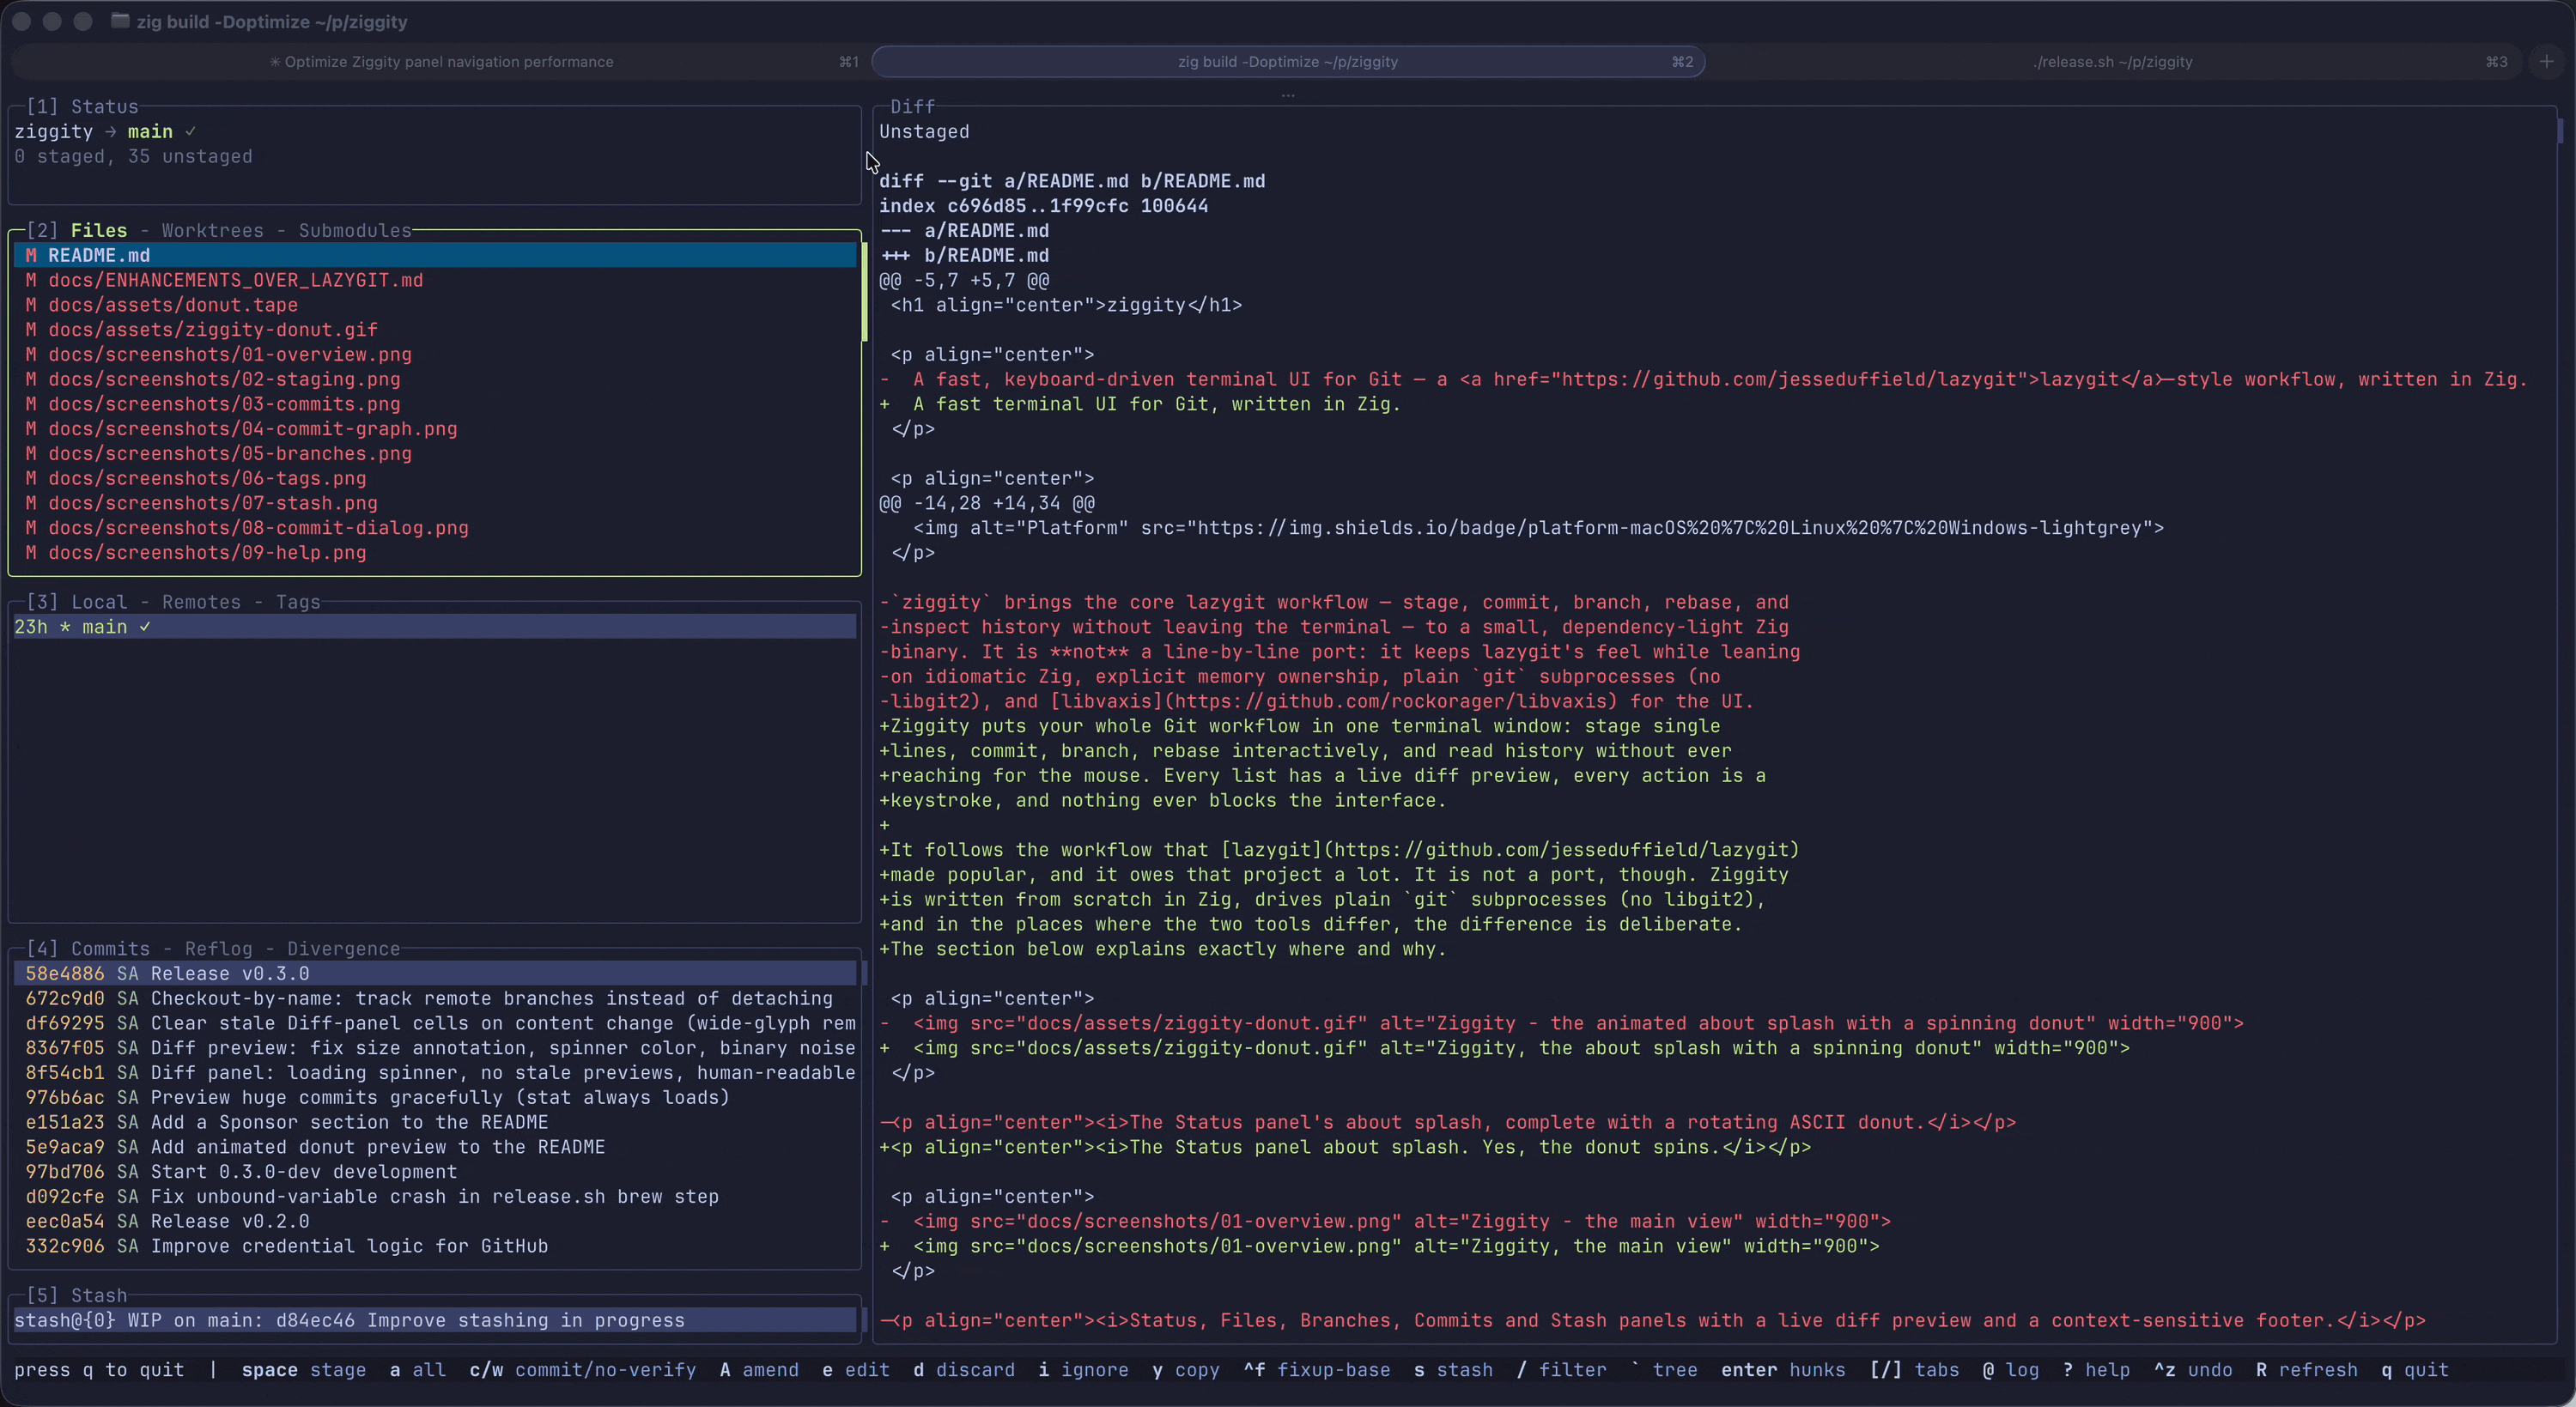Click 'e edit' footer shortcut

(856, 1369)
